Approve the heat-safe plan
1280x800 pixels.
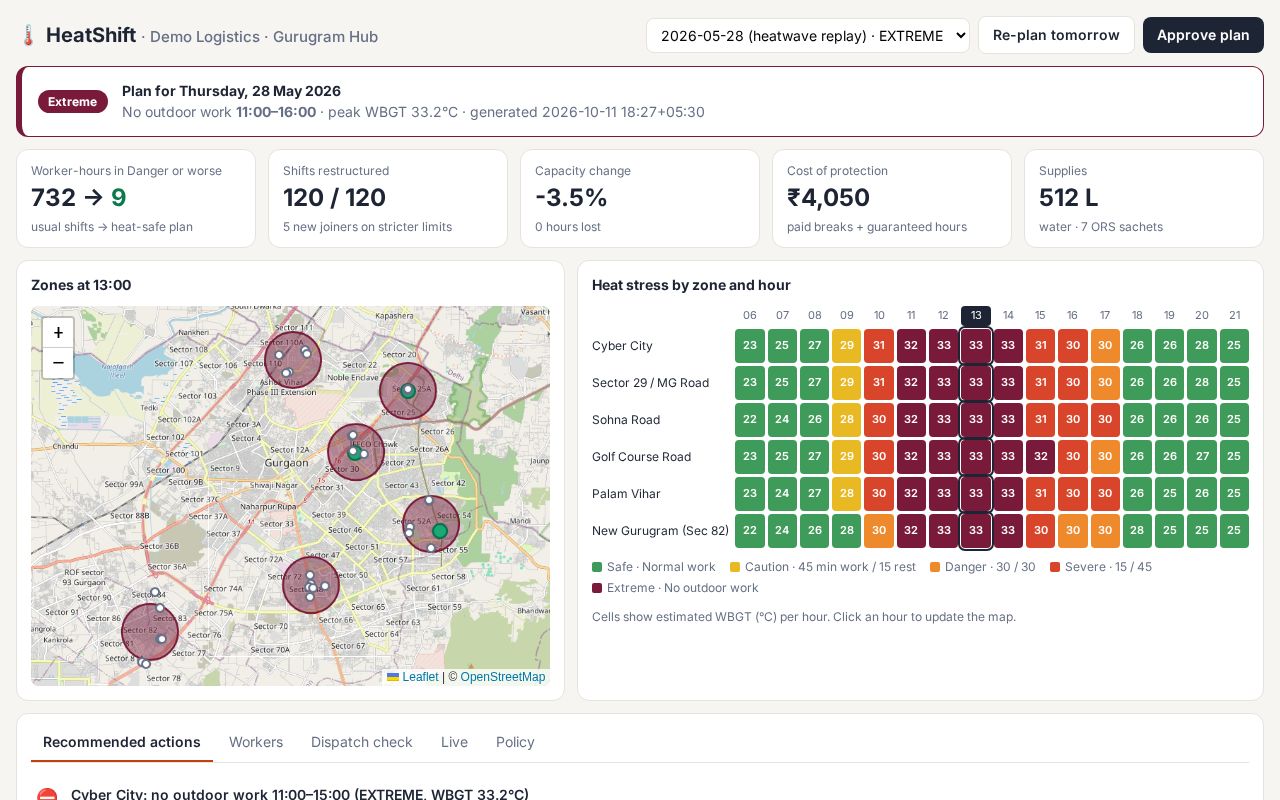[1203, 35]
